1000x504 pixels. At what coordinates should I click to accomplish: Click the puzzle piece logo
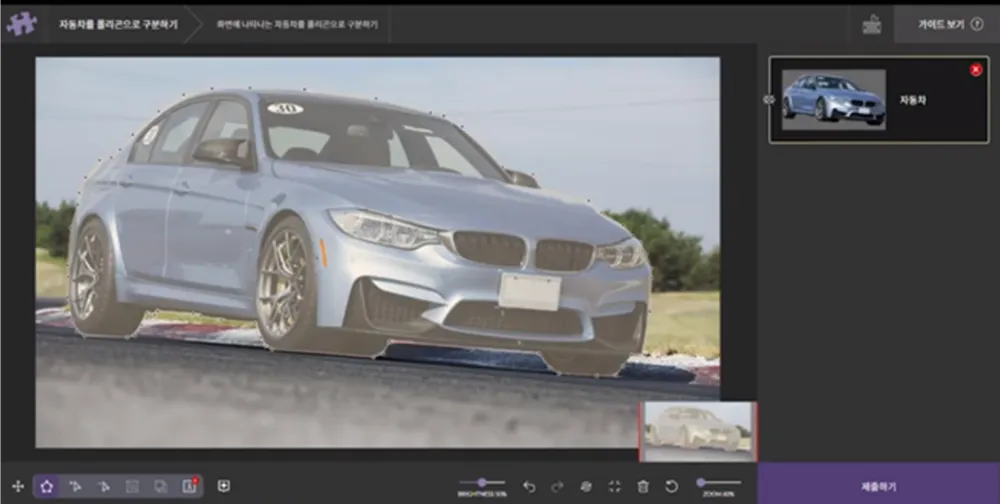[22, 24]
